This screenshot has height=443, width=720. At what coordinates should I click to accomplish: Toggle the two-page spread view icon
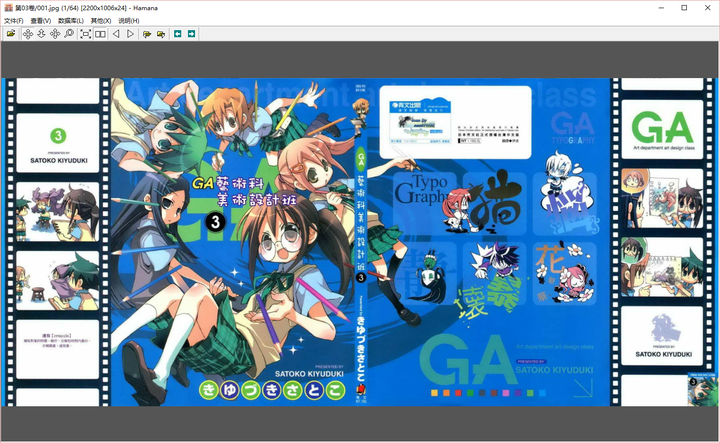click(x=100, y=34)
